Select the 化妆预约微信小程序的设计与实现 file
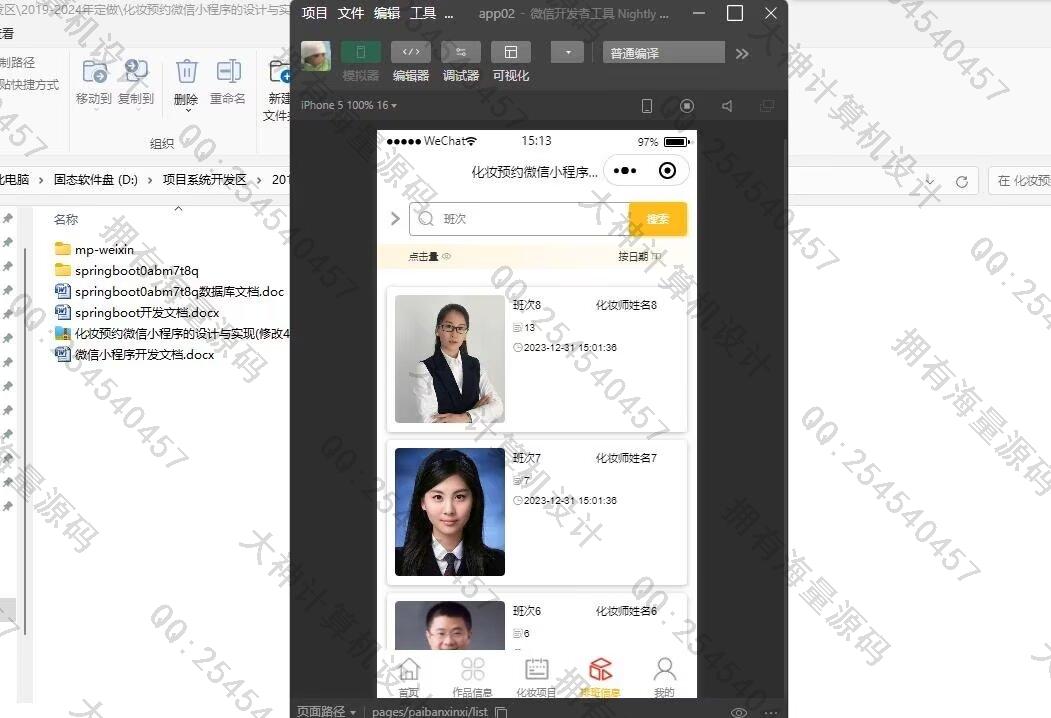The image size is (1051, 718). (172, 333)
